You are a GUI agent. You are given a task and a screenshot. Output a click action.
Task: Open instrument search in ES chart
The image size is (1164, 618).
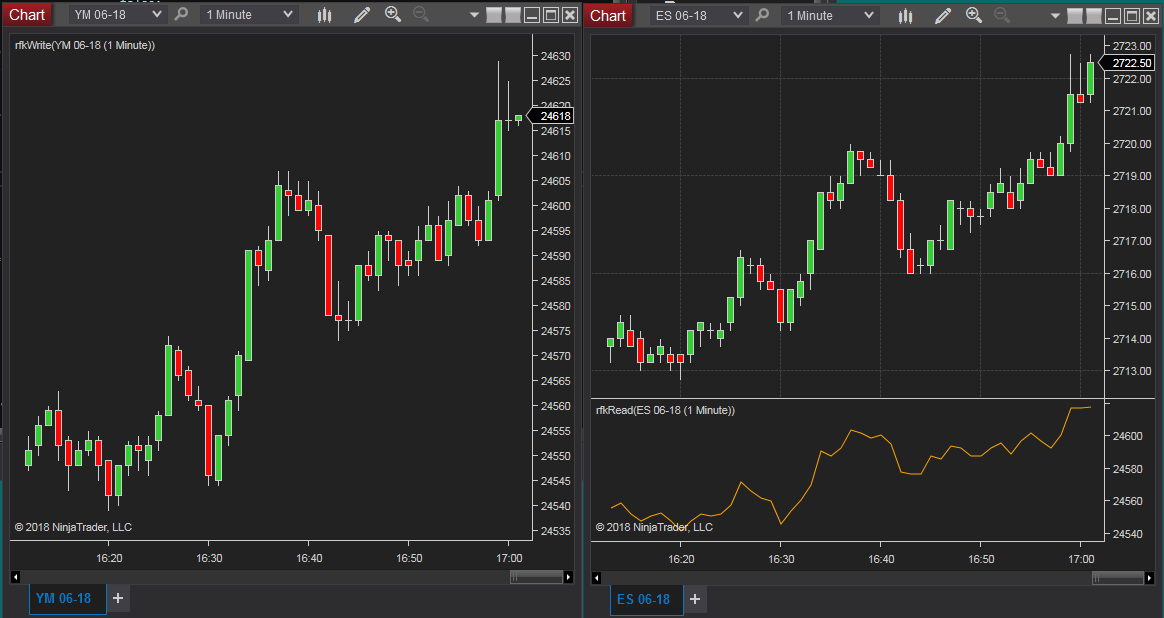click(x=762, y=15)
